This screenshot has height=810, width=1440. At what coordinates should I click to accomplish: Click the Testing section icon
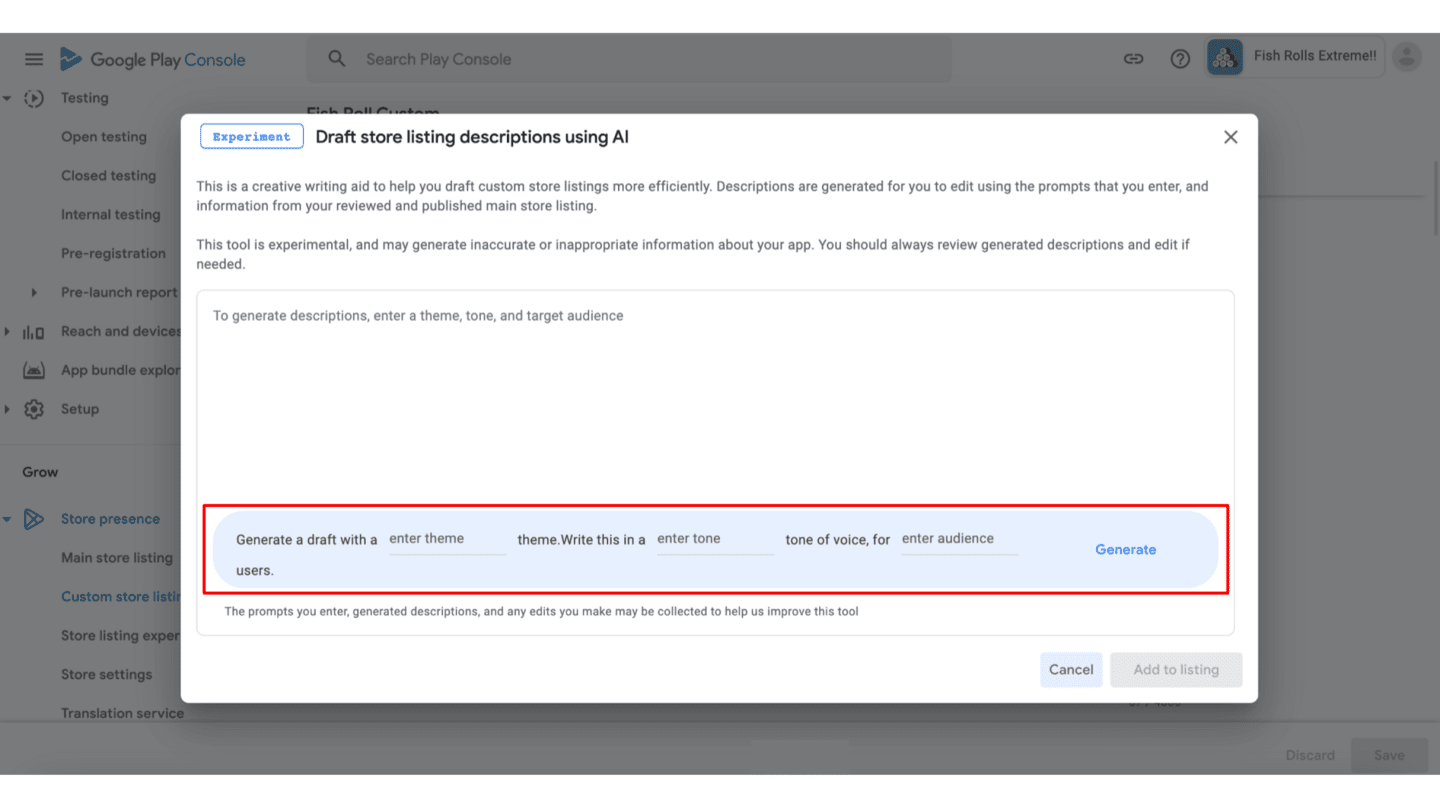[34, 98]
